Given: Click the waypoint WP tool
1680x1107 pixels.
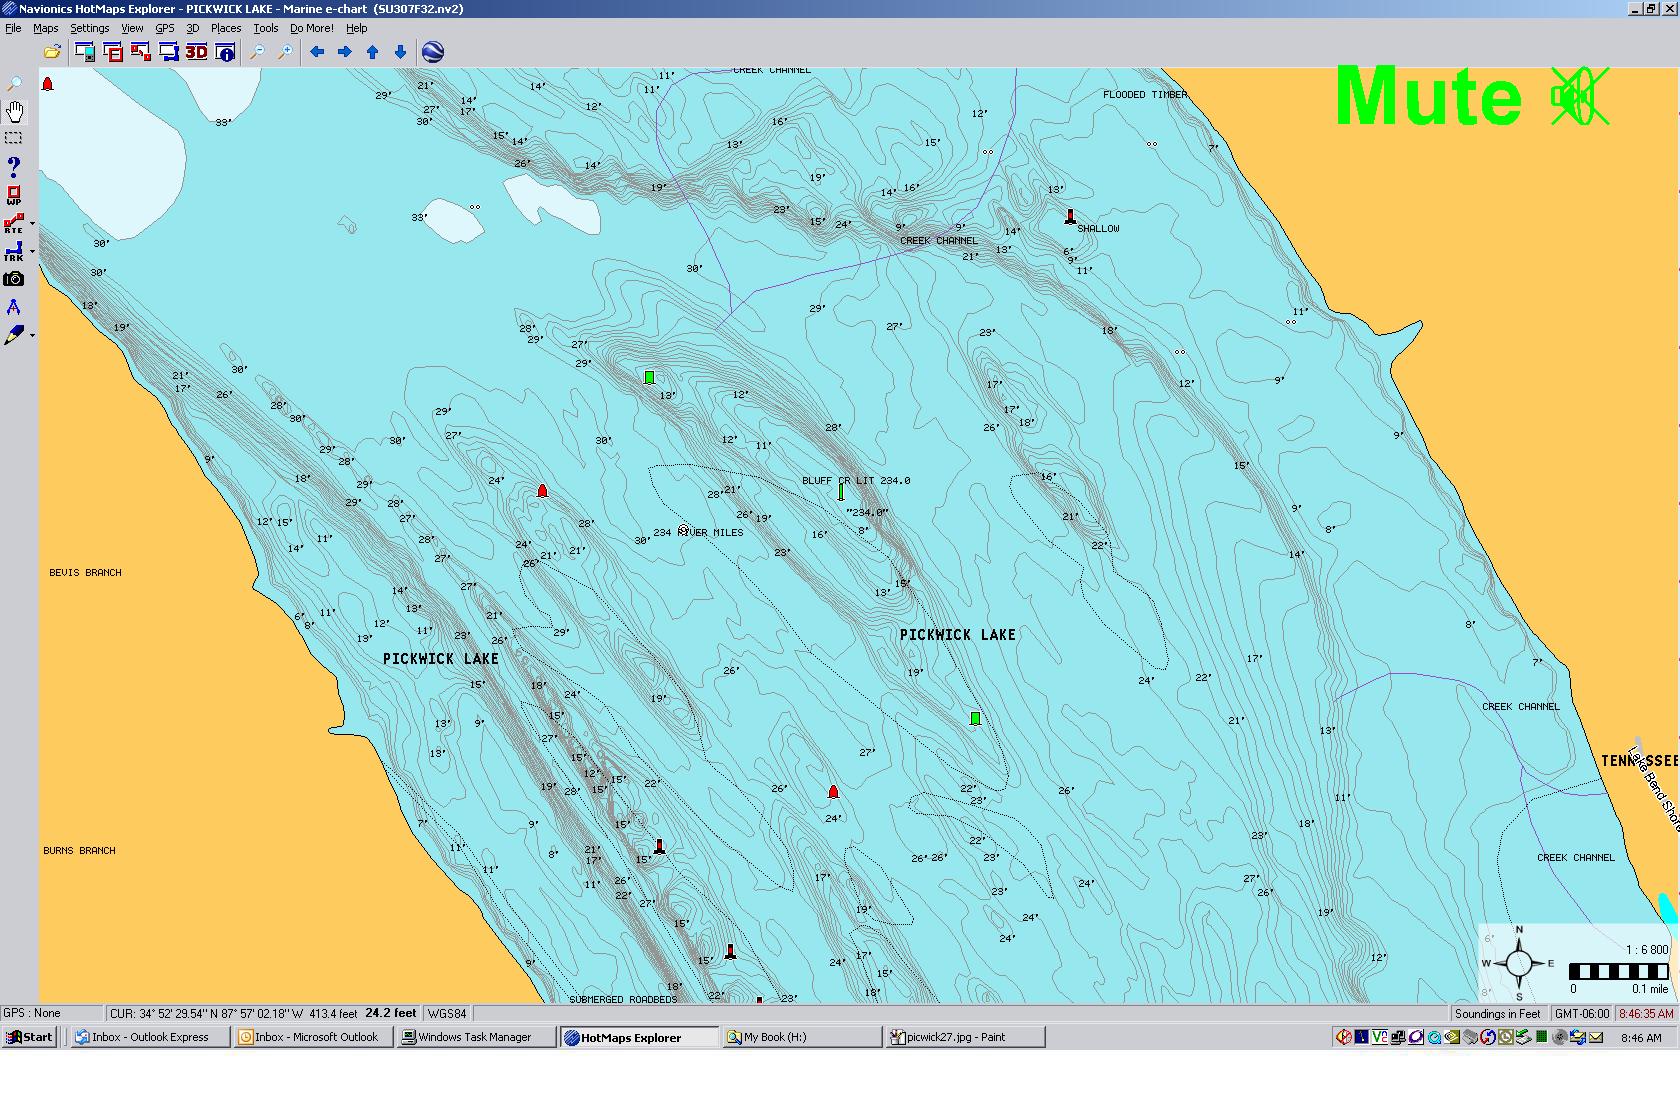Looking at the screenshot, I should click(x=14, y=195).
